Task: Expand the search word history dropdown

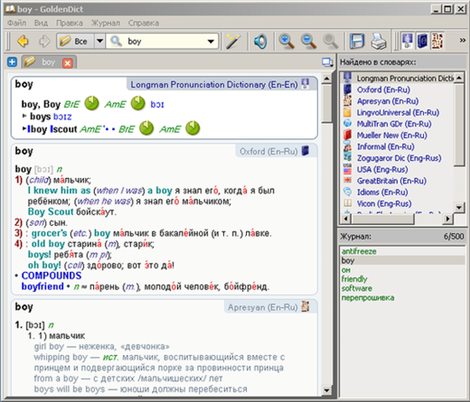Action: coord(211,41)
